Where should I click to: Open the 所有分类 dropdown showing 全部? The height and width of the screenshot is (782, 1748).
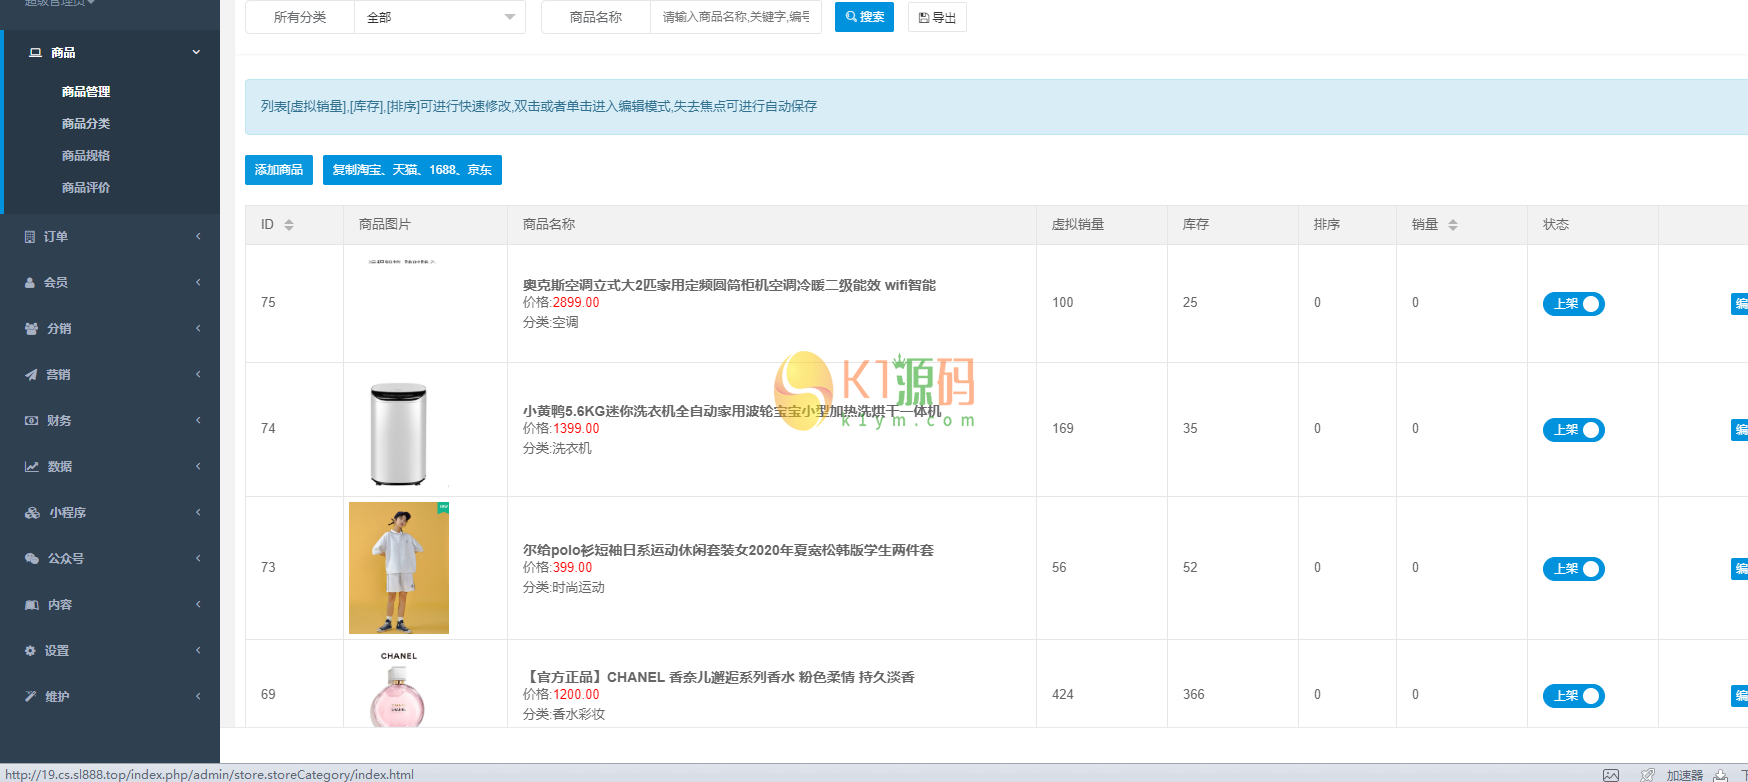coord(440,17)
